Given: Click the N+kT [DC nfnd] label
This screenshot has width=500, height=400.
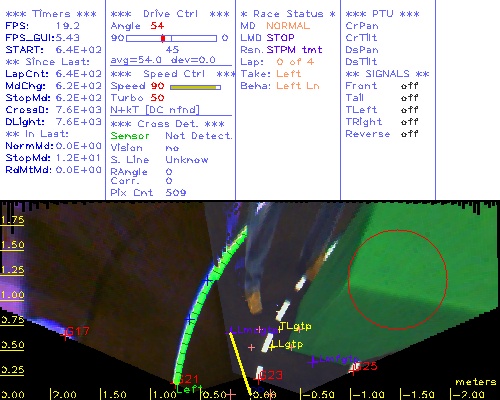Looking at the screenshot, I should (x=155, y=110).
